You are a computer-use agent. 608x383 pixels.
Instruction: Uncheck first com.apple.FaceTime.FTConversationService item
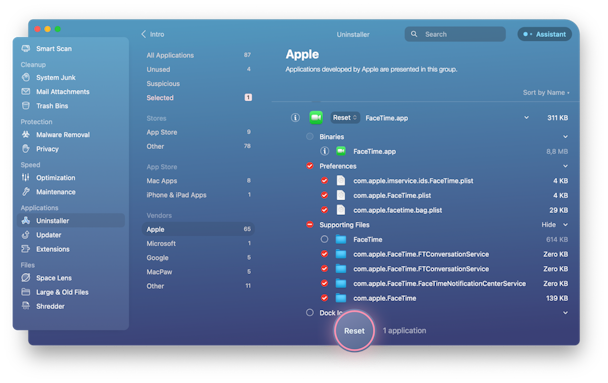pyautogui.click(x=325, y=254)
